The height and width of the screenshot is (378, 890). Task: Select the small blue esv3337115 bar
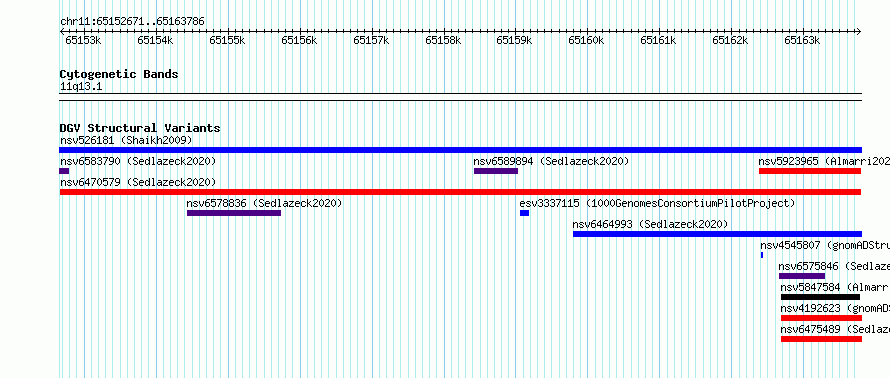pyautogui.click(x=524, y=213)
